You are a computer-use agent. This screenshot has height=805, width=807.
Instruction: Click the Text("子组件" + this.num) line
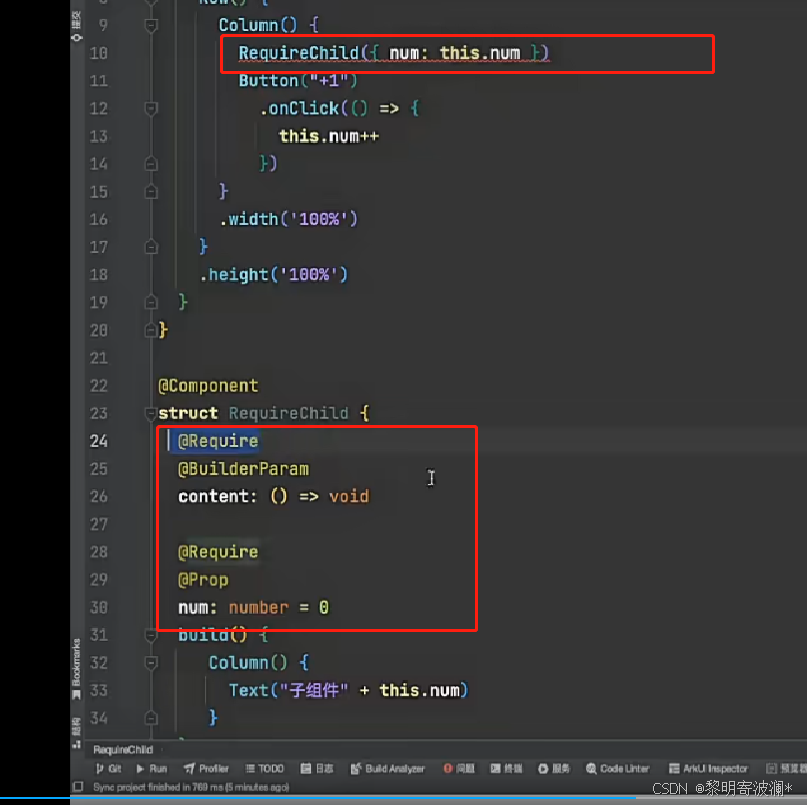[x=348, y=690]
